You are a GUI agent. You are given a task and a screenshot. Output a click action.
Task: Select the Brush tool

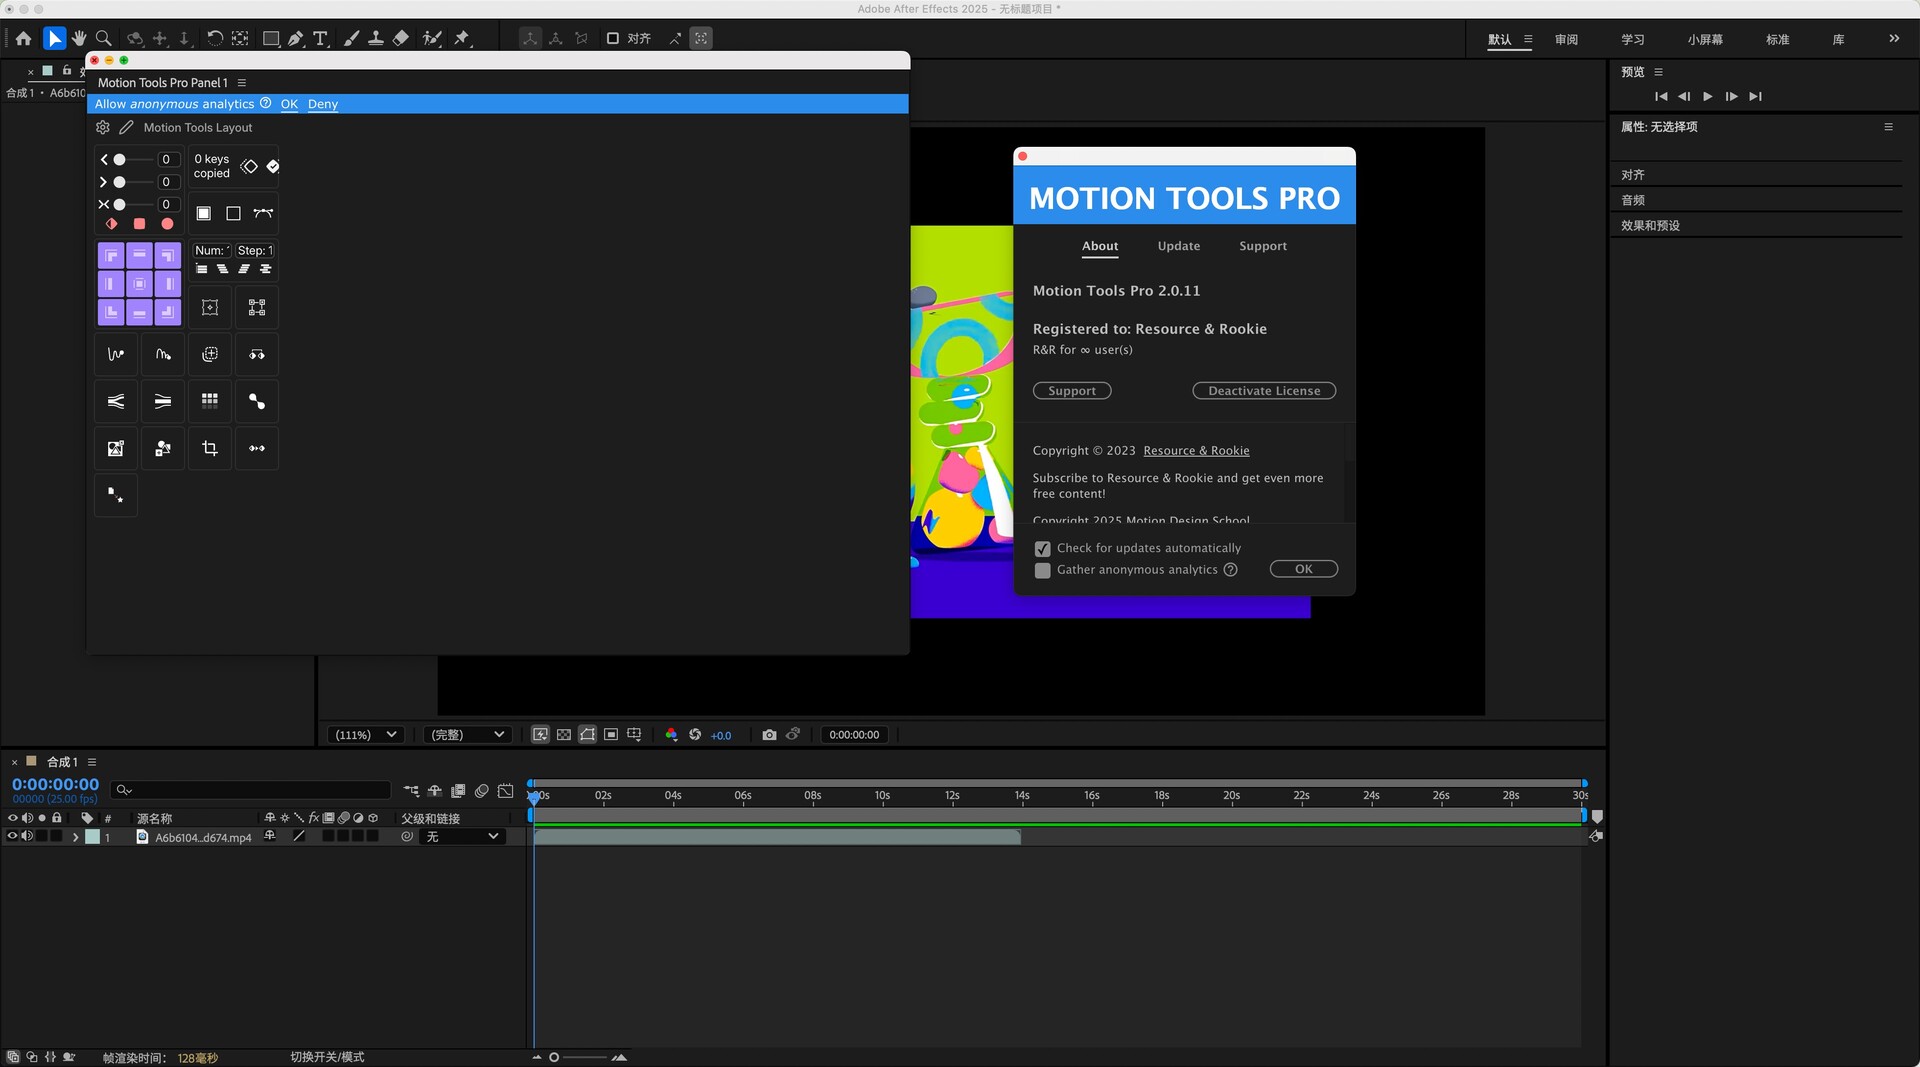351,38
